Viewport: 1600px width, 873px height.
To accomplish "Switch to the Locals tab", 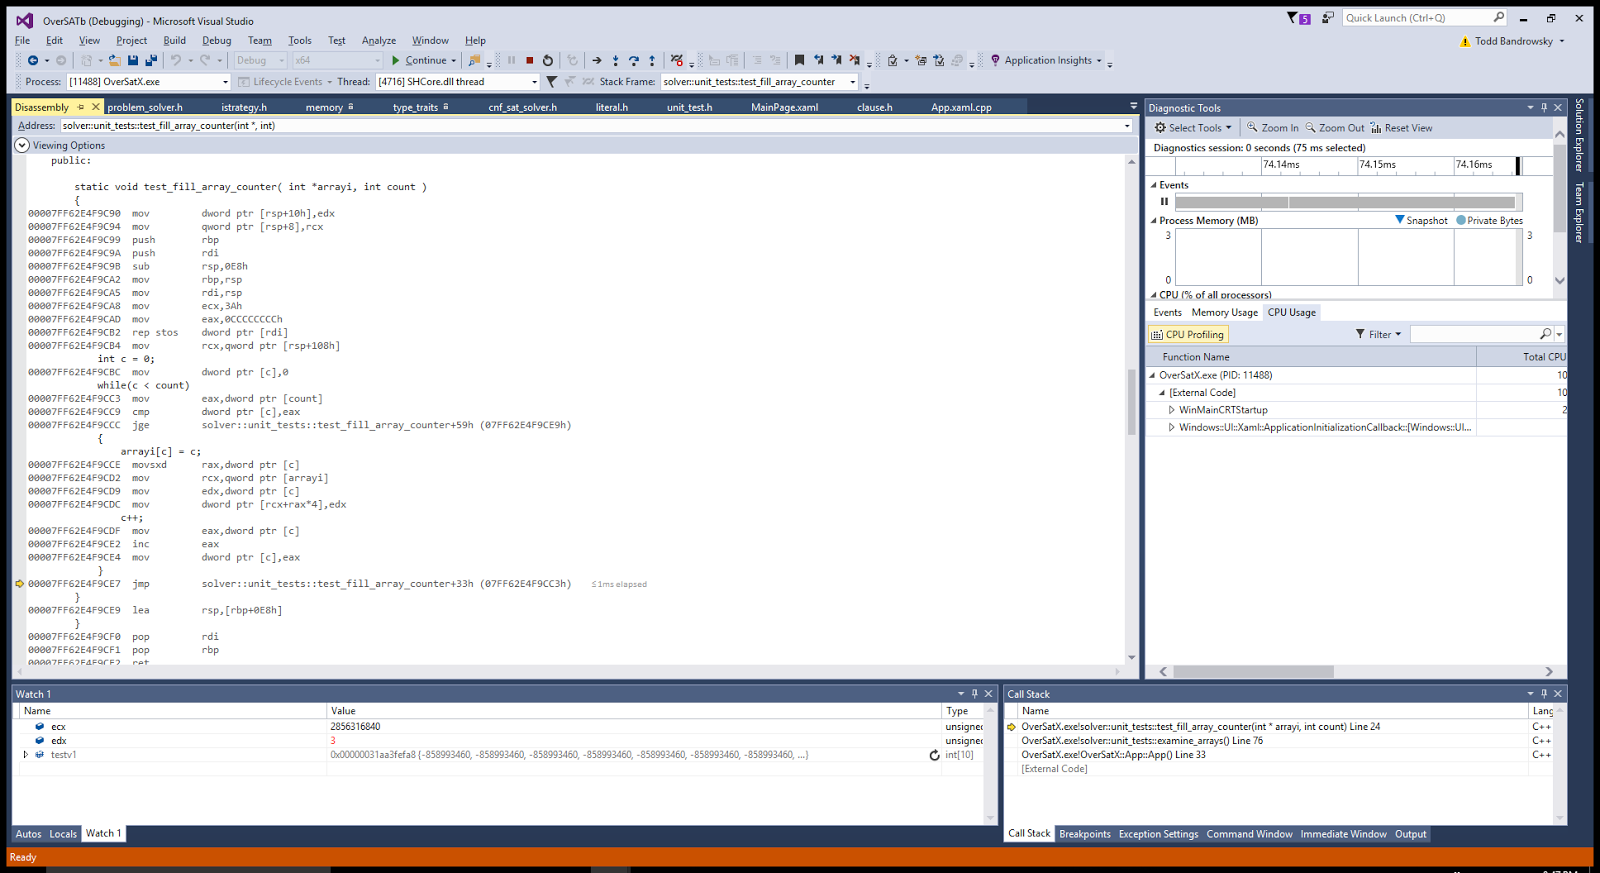I will pos(63,834).
